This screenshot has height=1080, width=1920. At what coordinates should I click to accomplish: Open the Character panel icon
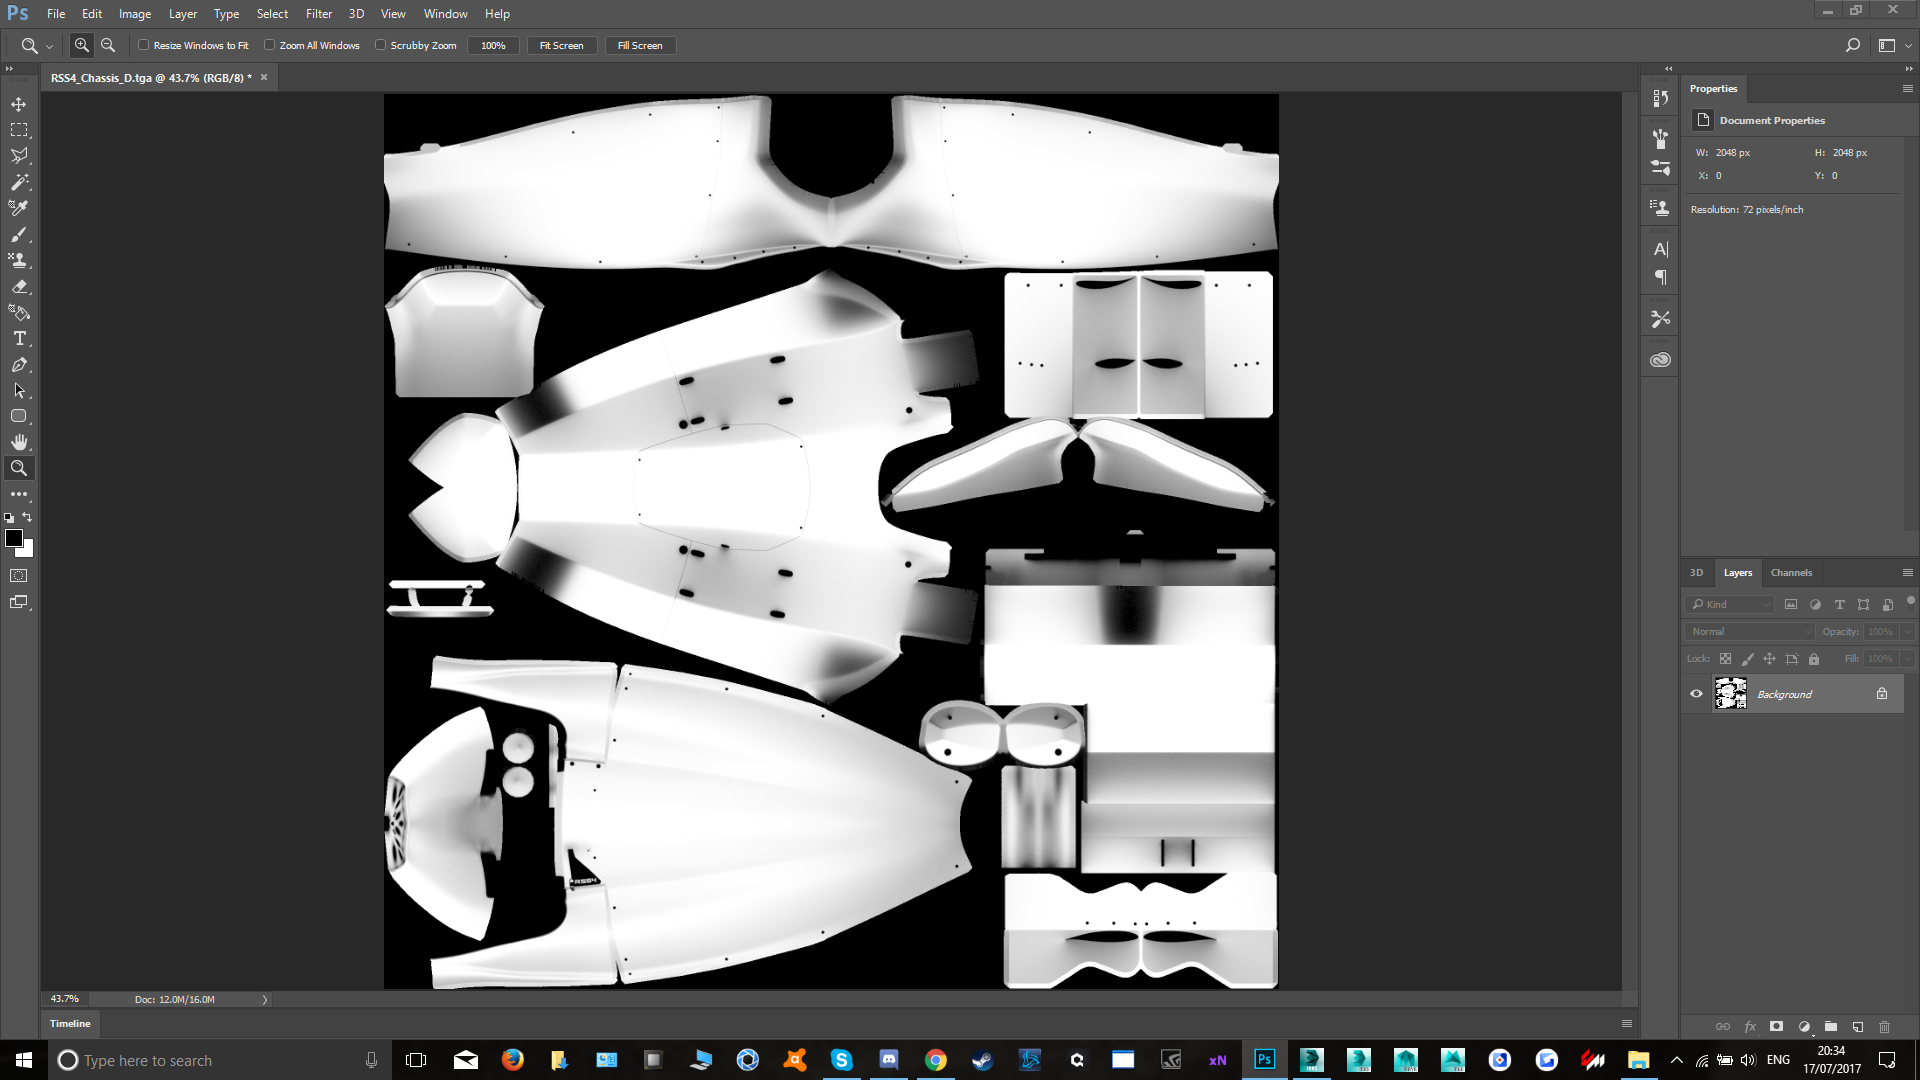(1660, 249)
